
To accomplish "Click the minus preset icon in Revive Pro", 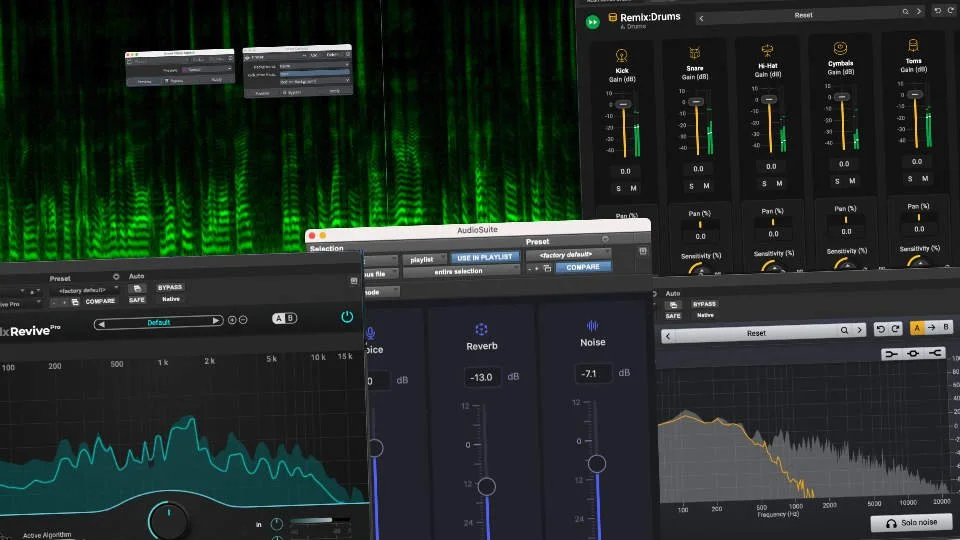I will [243, 320].
